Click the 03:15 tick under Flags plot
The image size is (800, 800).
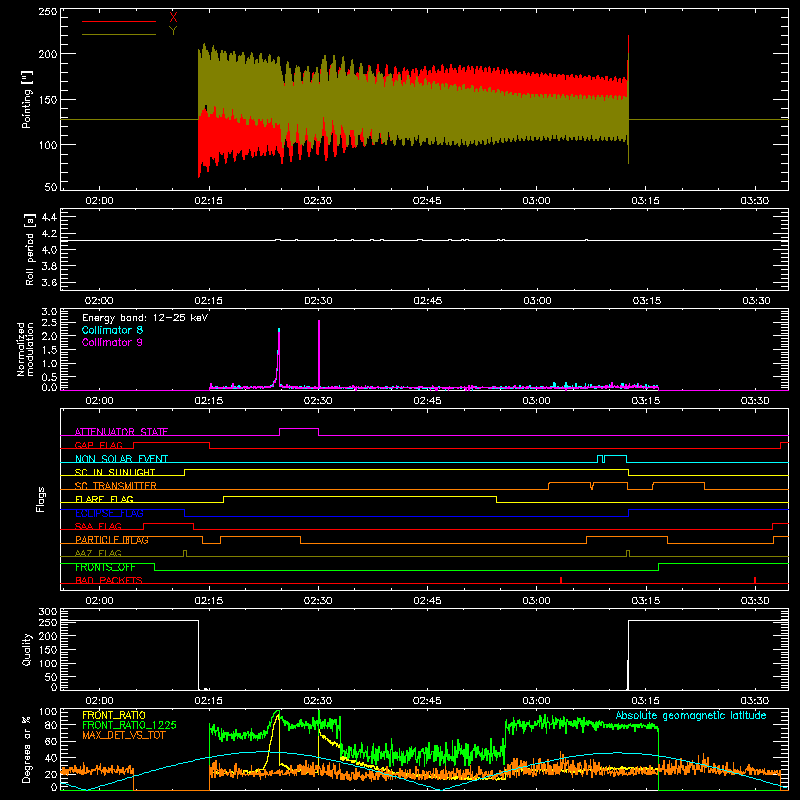(645, 601)
